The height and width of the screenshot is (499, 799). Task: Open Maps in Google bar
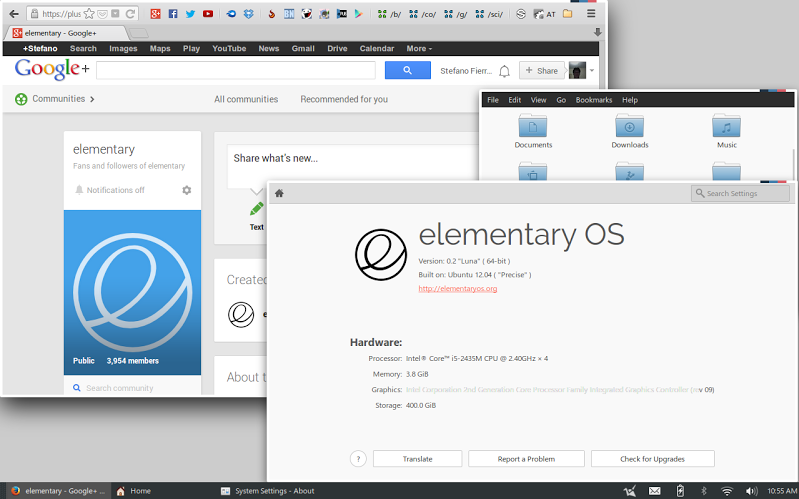159,48
